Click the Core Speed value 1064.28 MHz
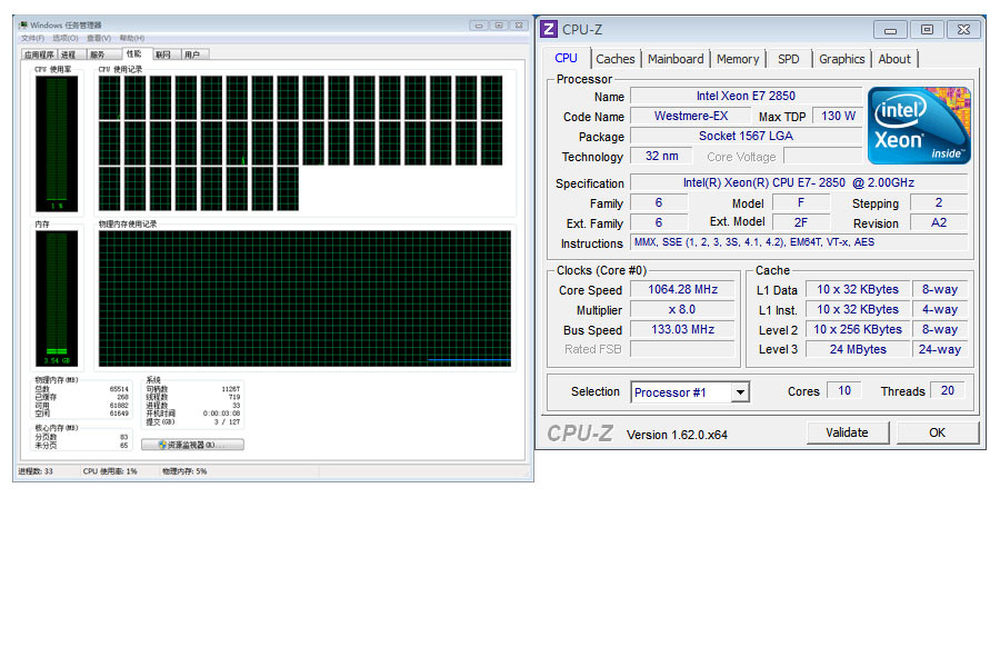 click(x=682, y=290)
